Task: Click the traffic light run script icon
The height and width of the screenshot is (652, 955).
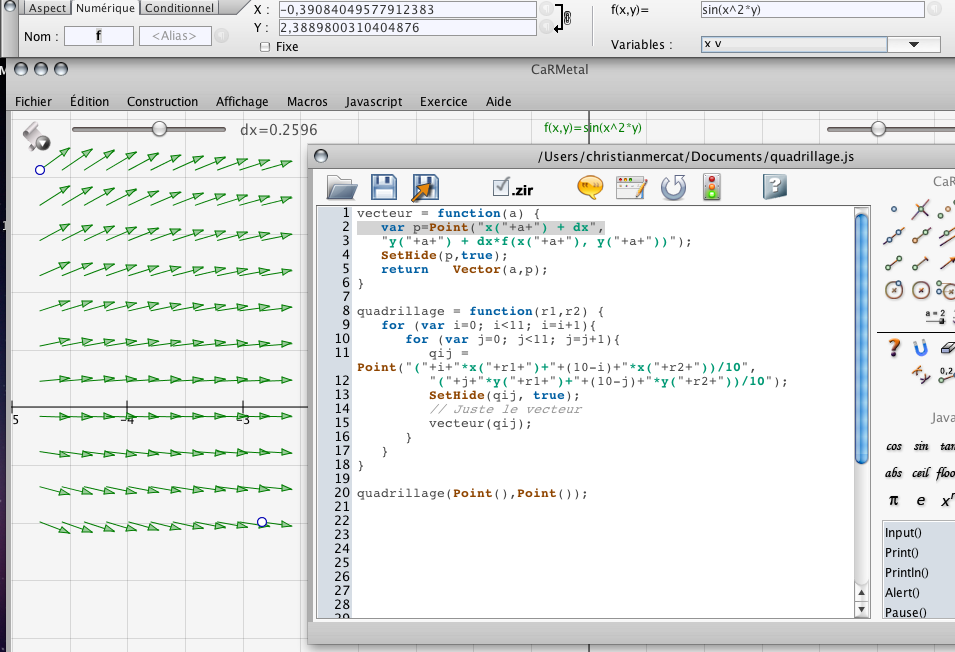Action: pos(713,187)
